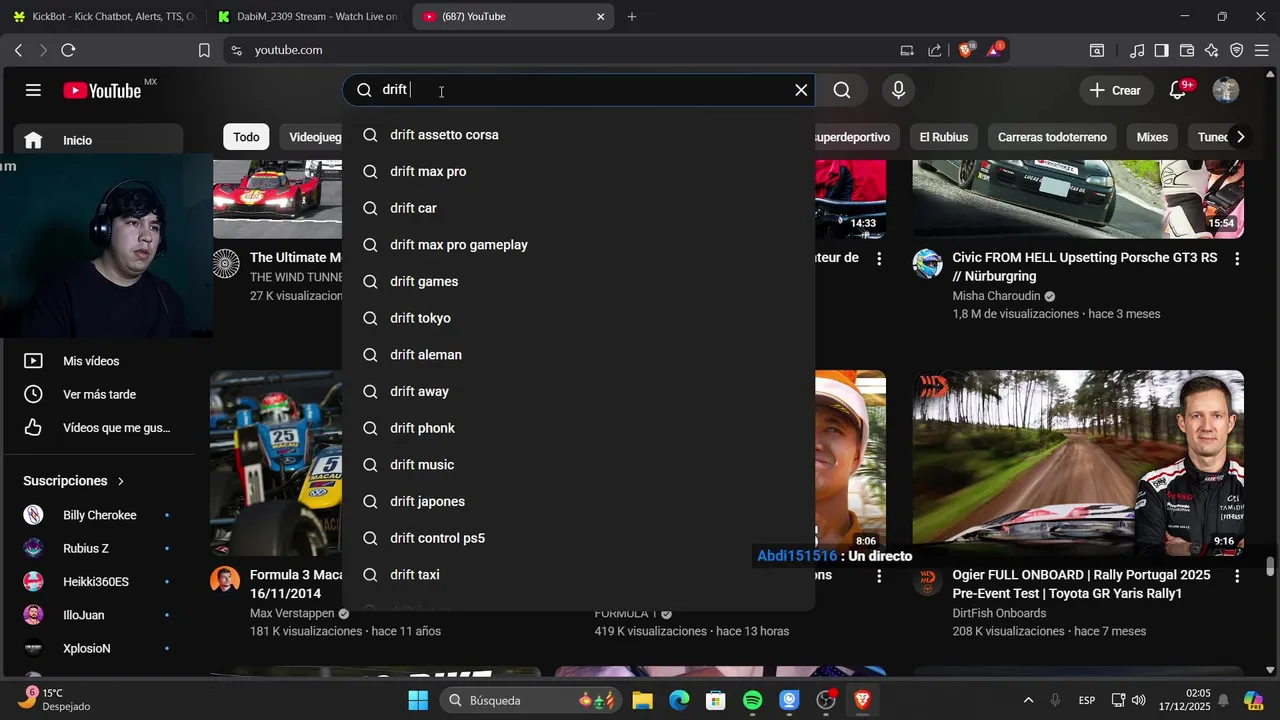Choose suggestion drift away
The height and width of the screenshot is (720, 1280).
click(x=578, y=392)
